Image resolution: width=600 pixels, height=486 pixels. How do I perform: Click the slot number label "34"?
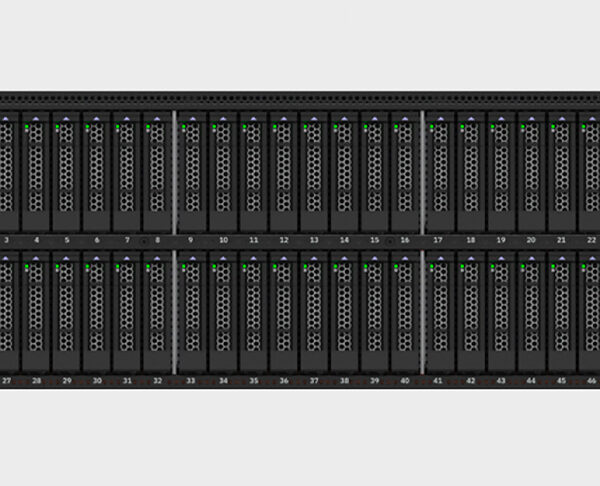[223, 380]
